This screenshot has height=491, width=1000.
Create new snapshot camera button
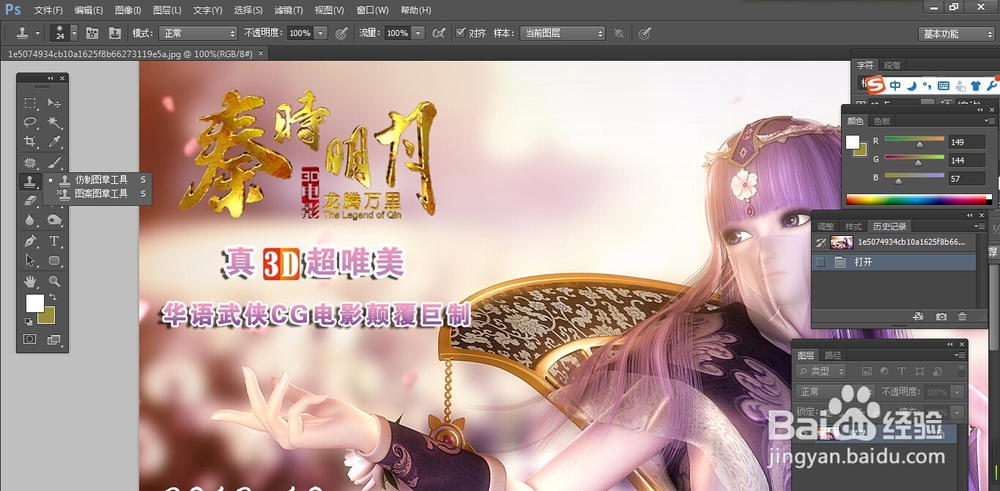(x=941, y=316)
